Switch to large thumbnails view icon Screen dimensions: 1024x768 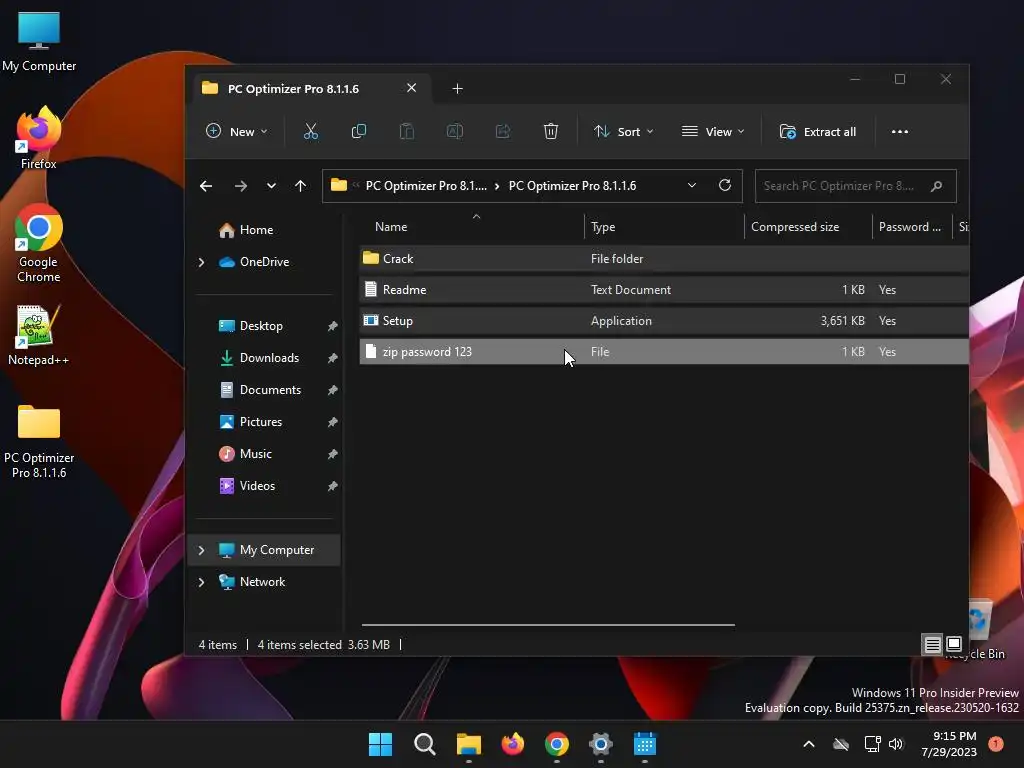953,645
